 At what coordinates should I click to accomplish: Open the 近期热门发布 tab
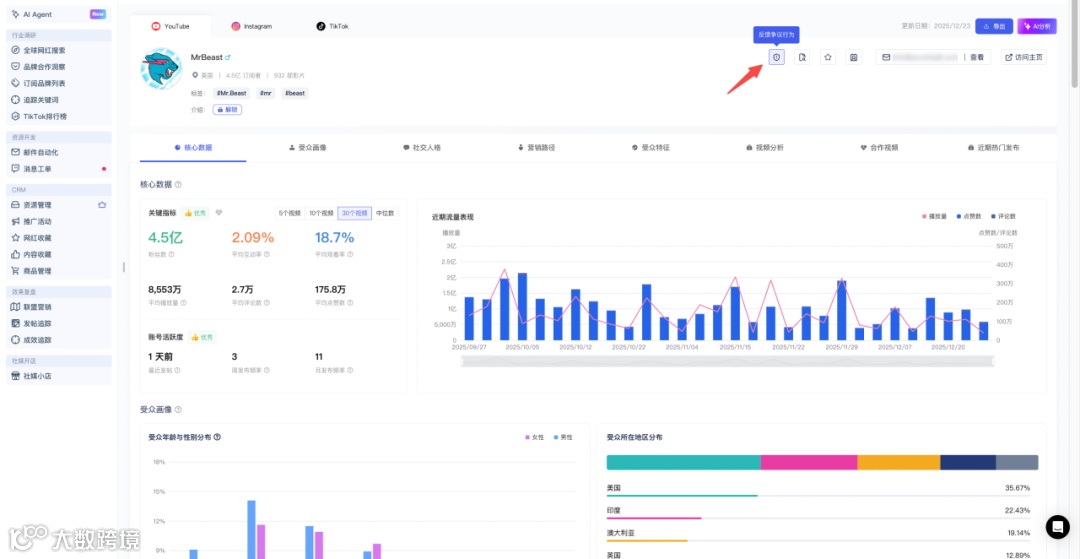coord(993,147)
